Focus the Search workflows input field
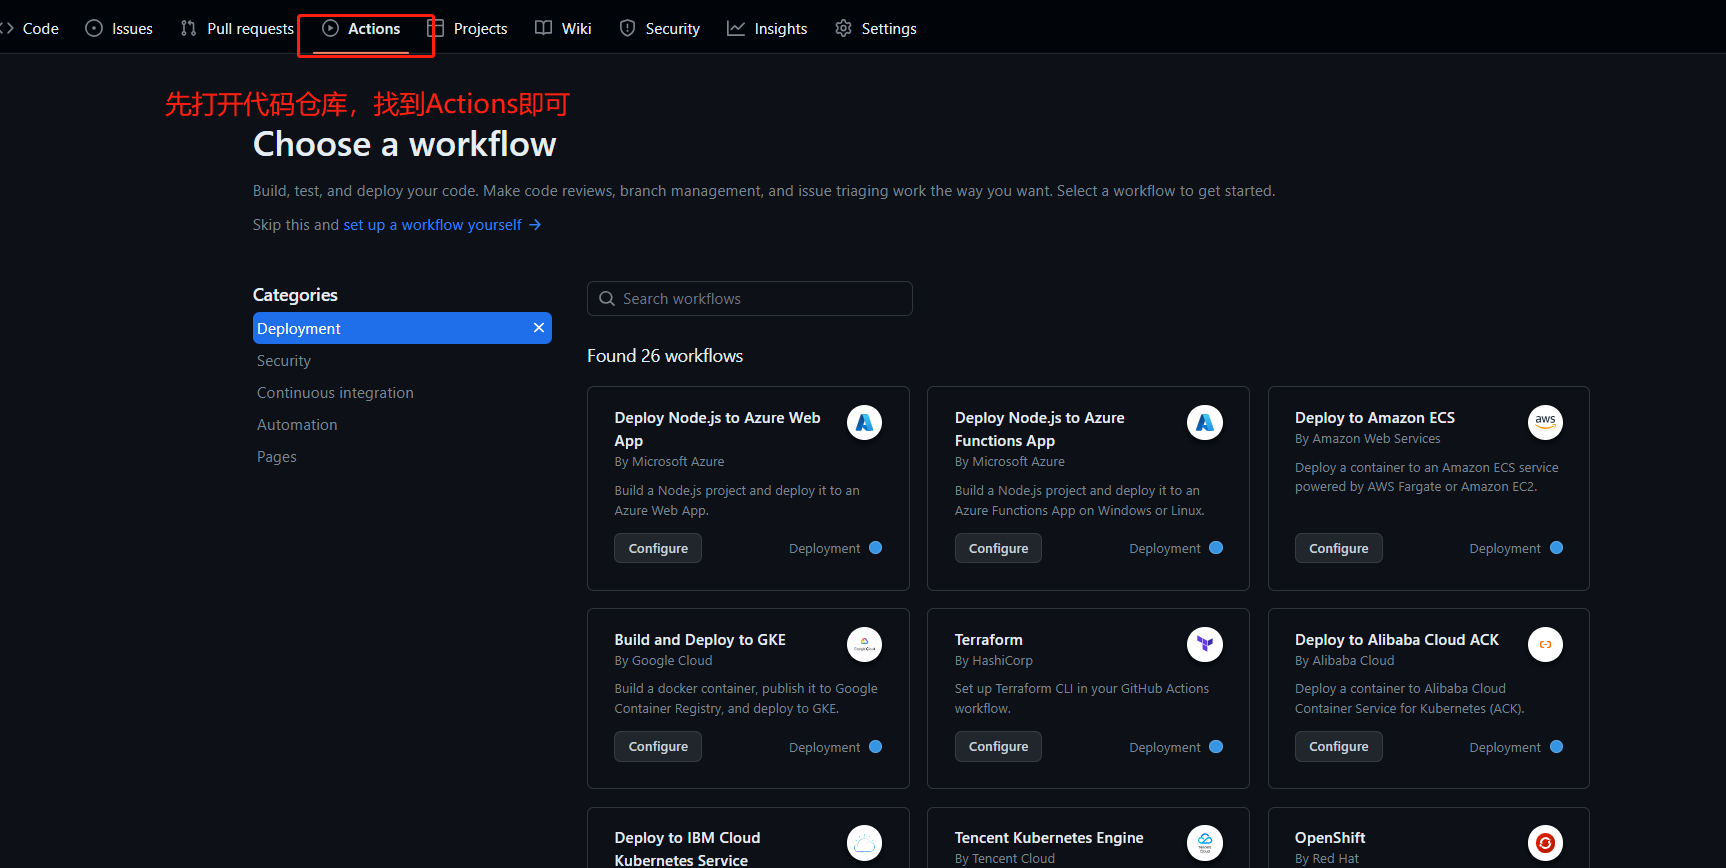The image size is (1726, 868). tap(750, 299)
